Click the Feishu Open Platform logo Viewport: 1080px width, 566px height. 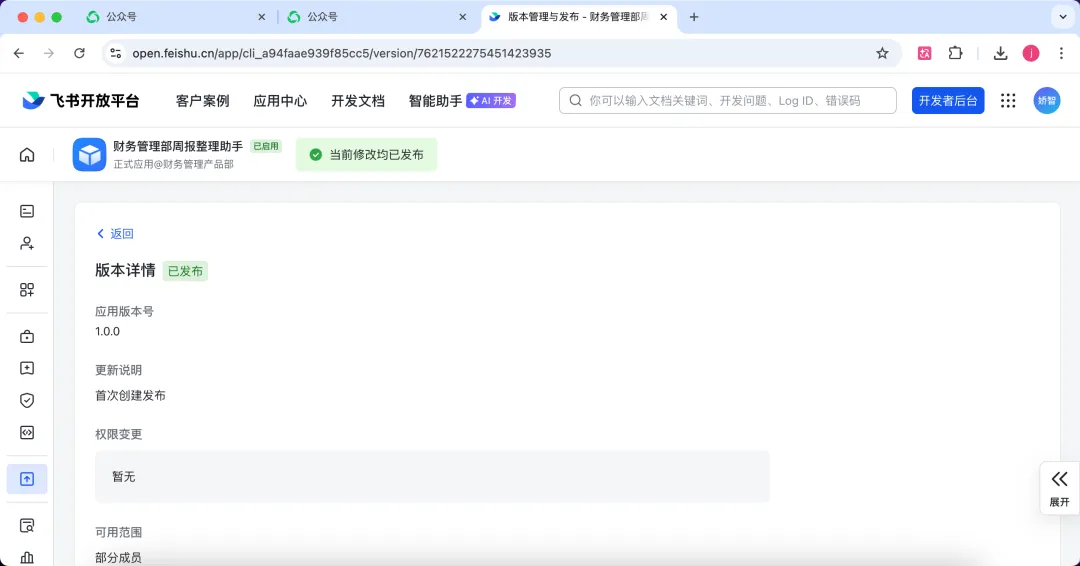point(81,101)
